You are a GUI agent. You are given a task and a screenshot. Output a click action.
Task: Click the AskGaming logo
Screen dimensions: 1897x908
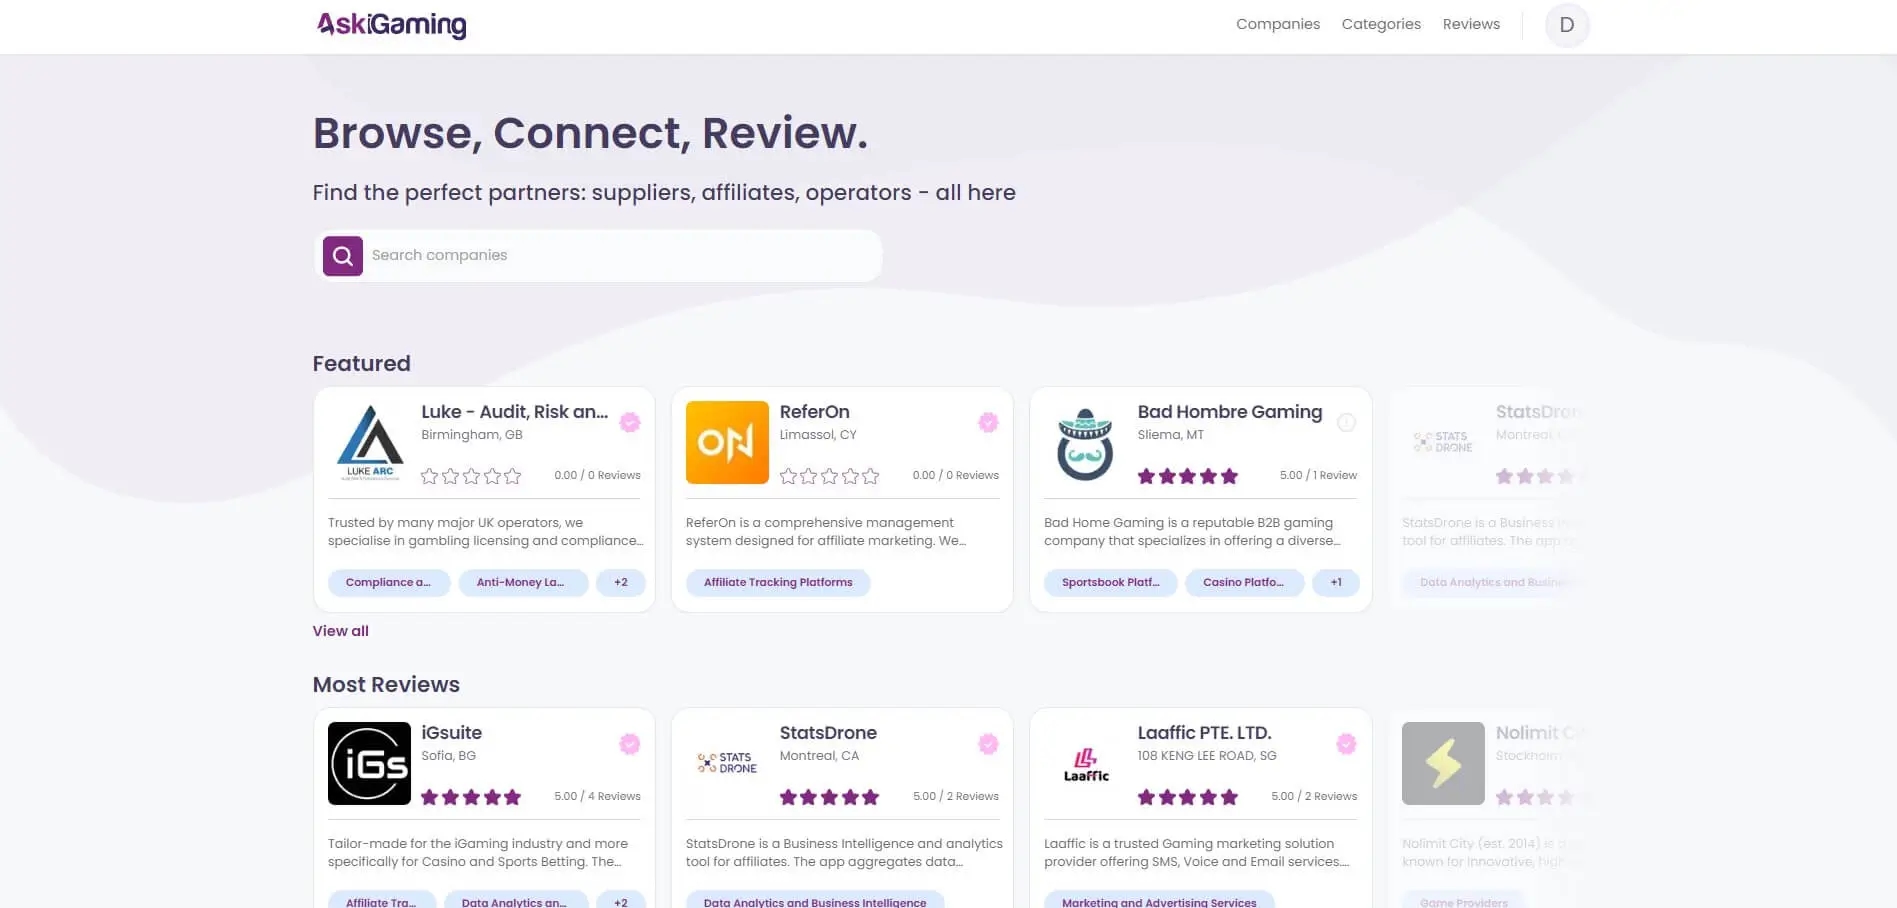[391, 24]
